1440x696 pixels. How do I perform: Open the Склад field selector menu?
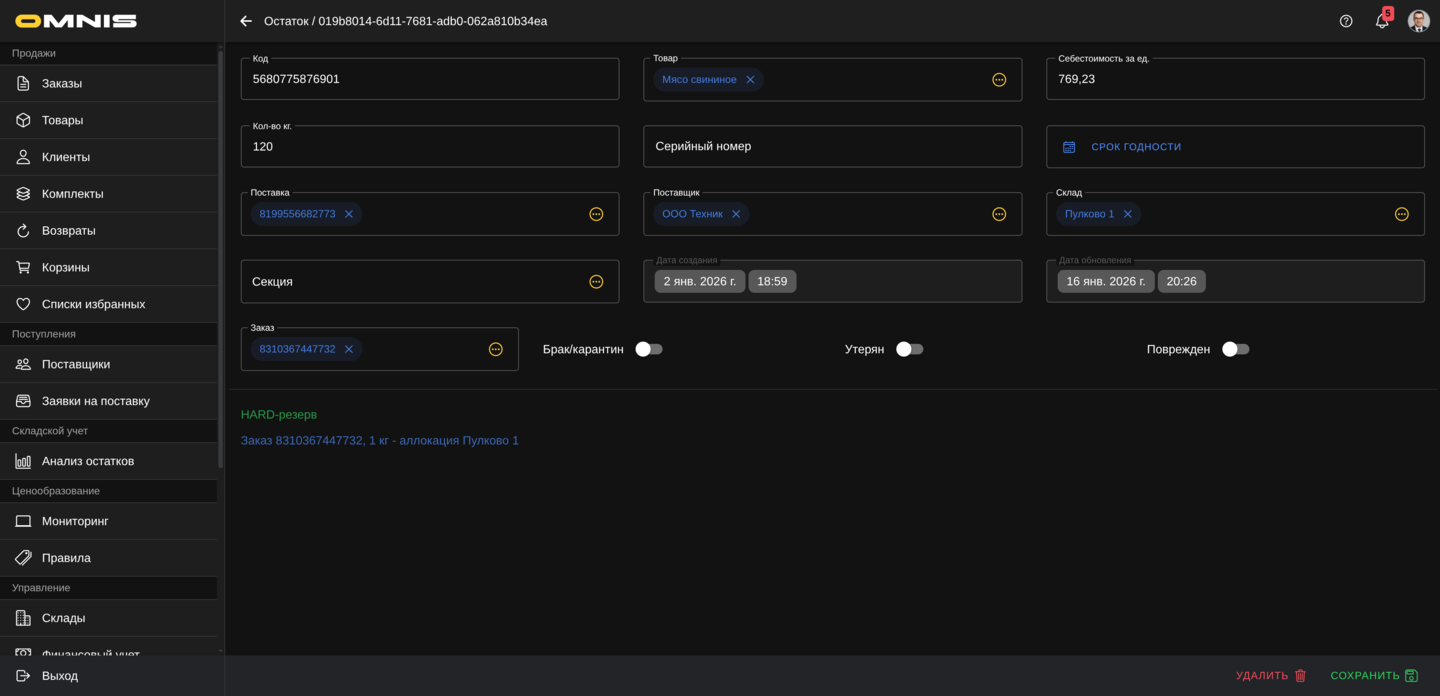click(1402, 214)
